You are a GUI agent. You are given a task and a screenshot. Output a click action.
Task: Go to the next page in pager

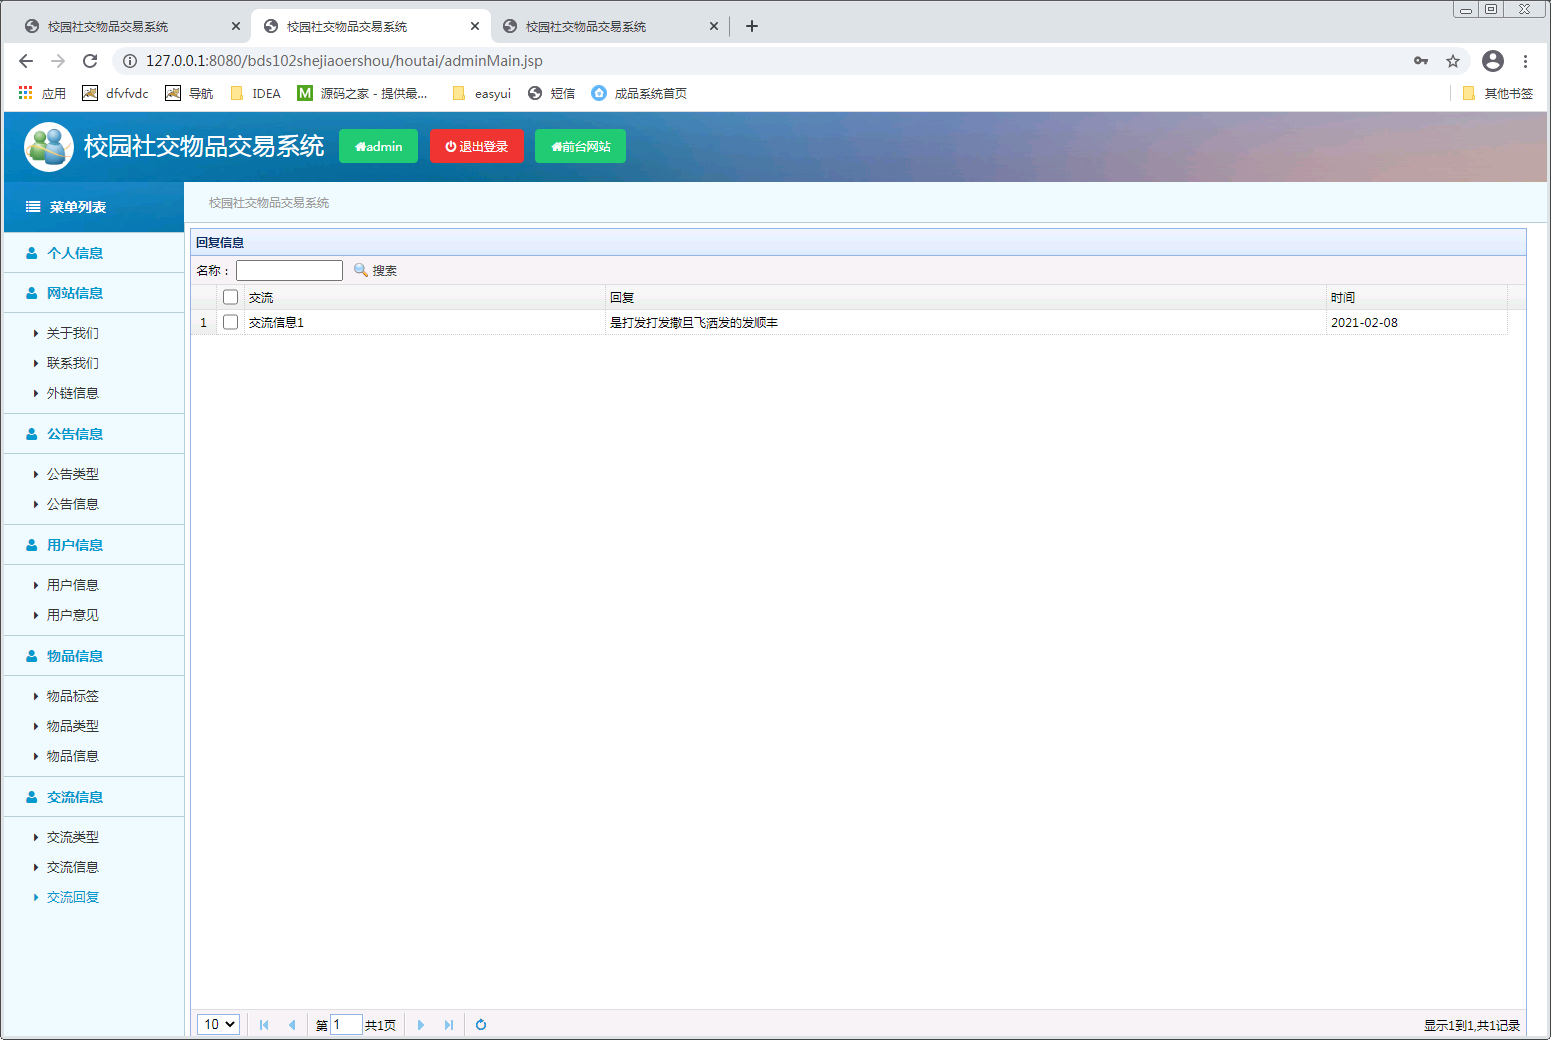(421, 1025)
